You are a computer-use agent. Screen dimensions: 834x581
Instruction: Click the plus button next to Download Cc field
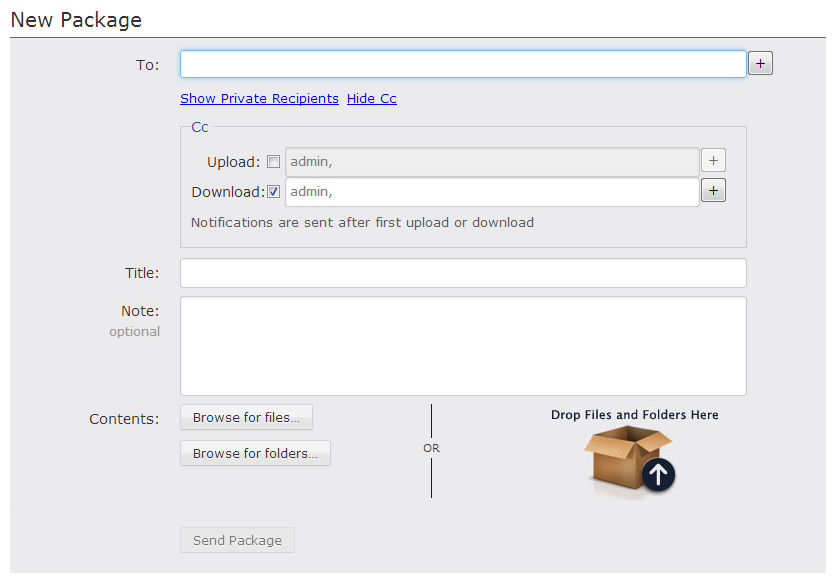[x=713, y=190]
